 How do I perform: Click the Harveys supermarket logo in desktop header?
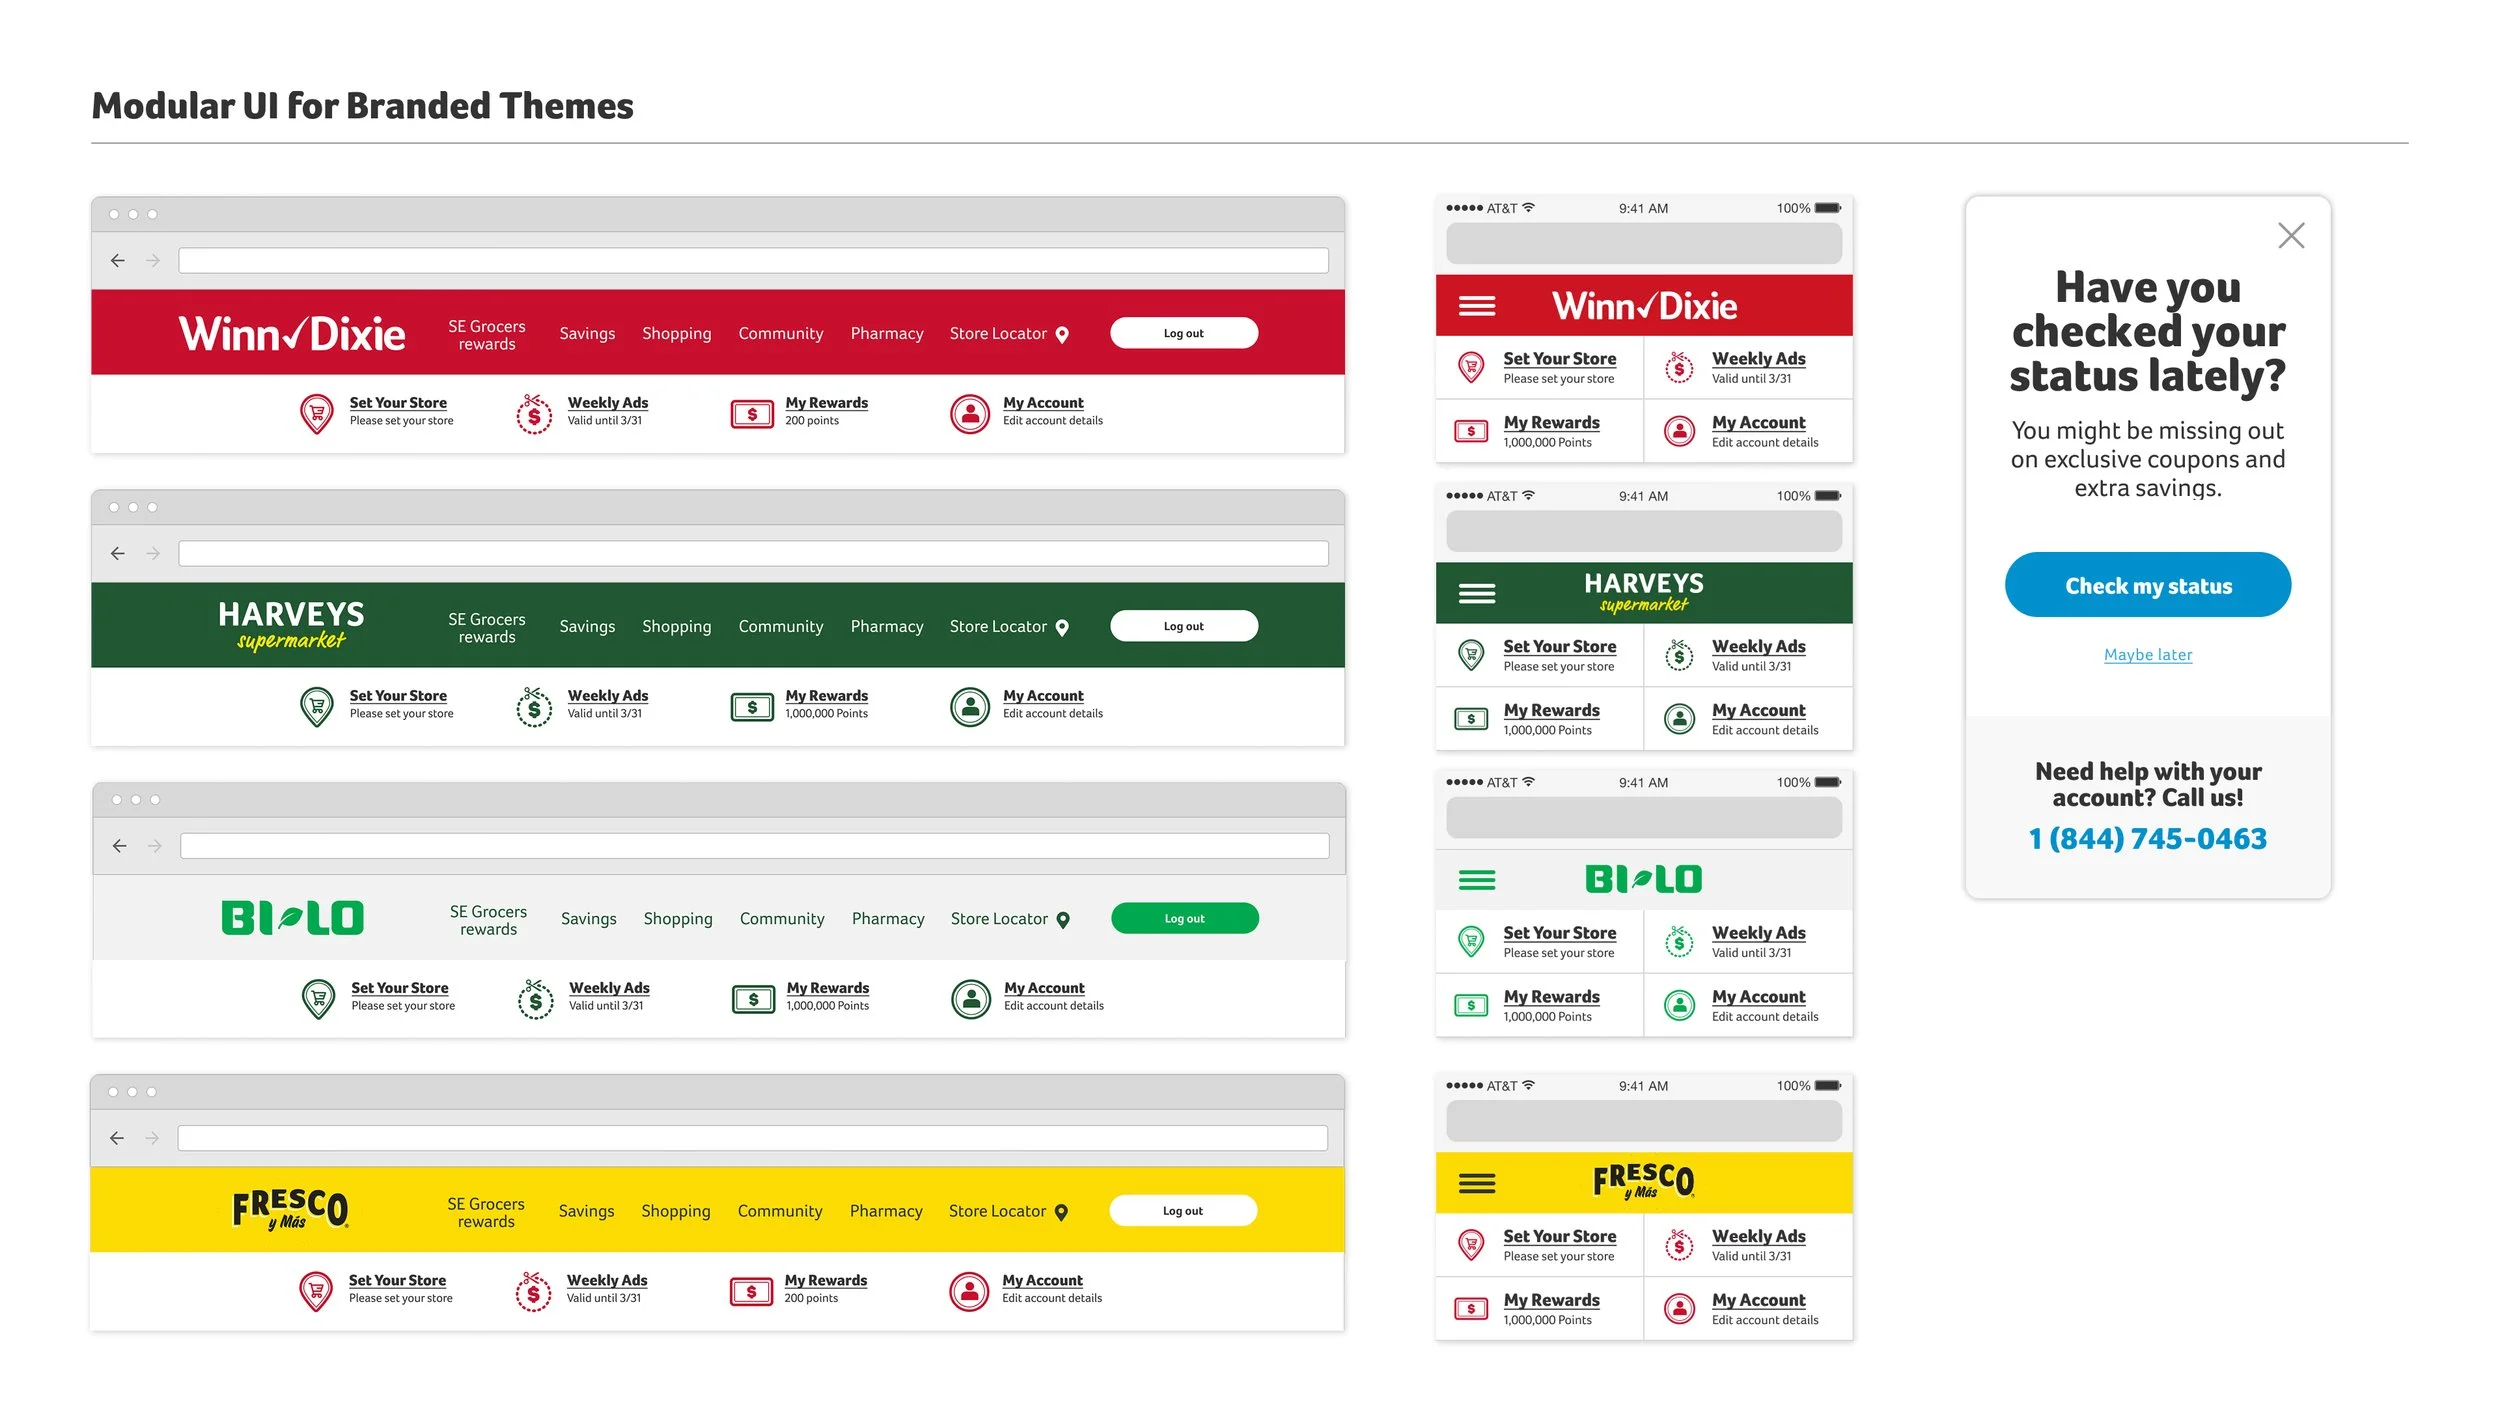[291, 626]
